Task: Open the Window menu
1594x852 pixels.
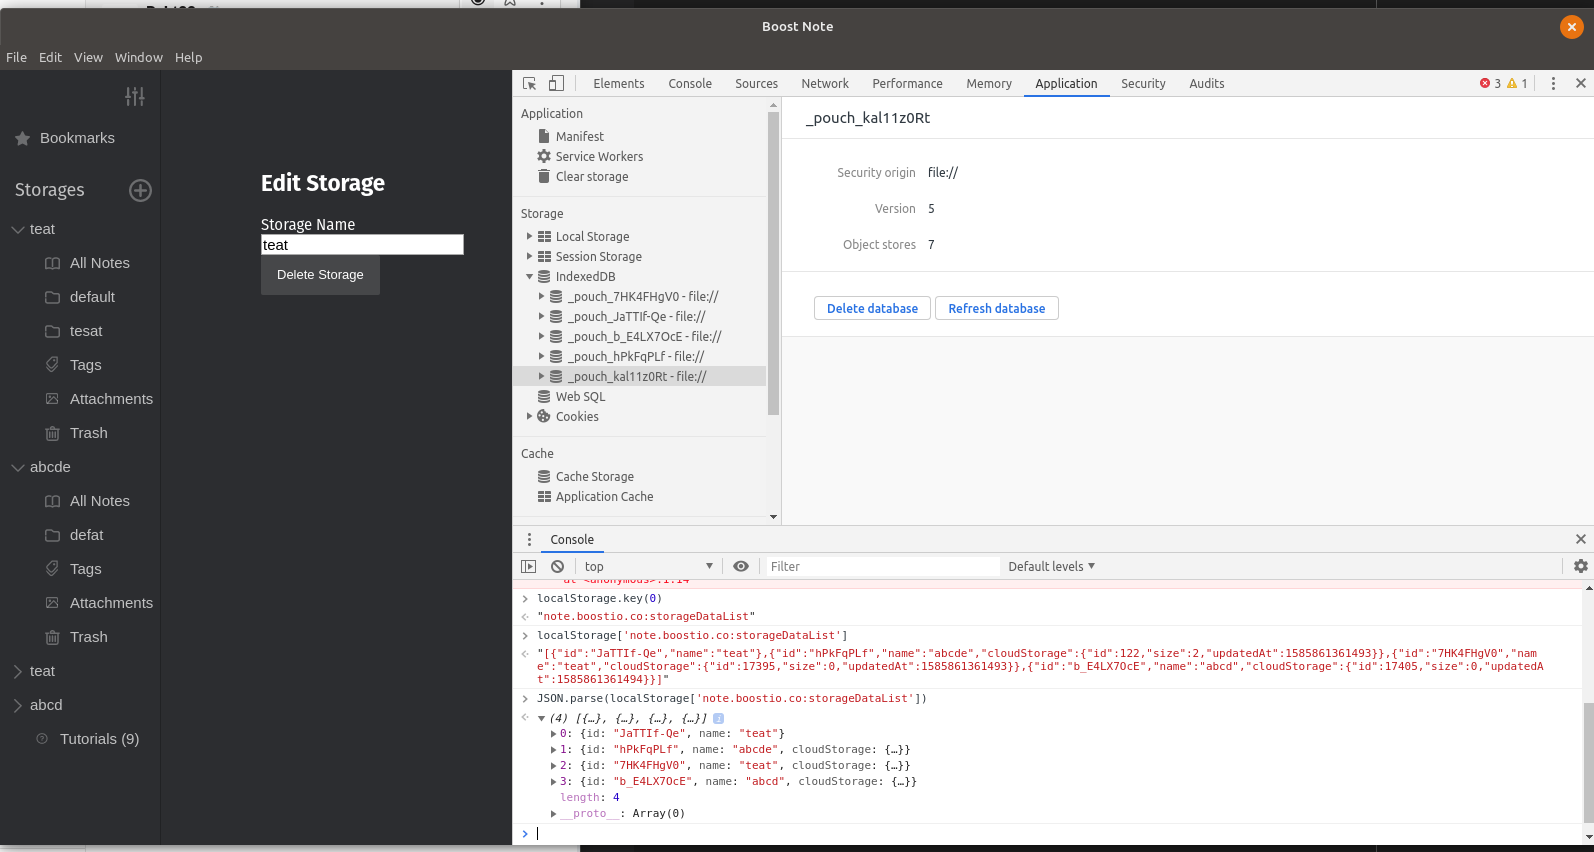Action: pos(138,57)
